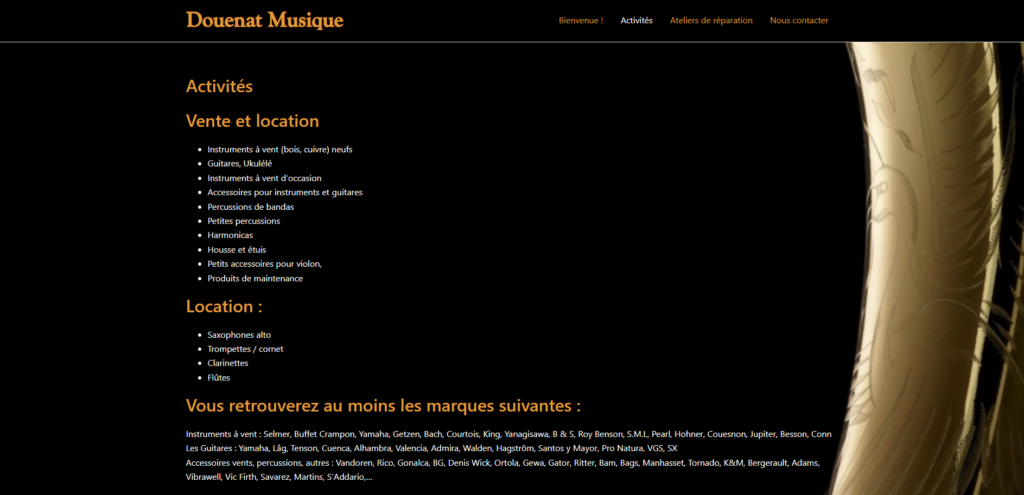The image size is (1024, 495).
Task: Click Petits accessoires pour violon item
Action: click(264, 264)
